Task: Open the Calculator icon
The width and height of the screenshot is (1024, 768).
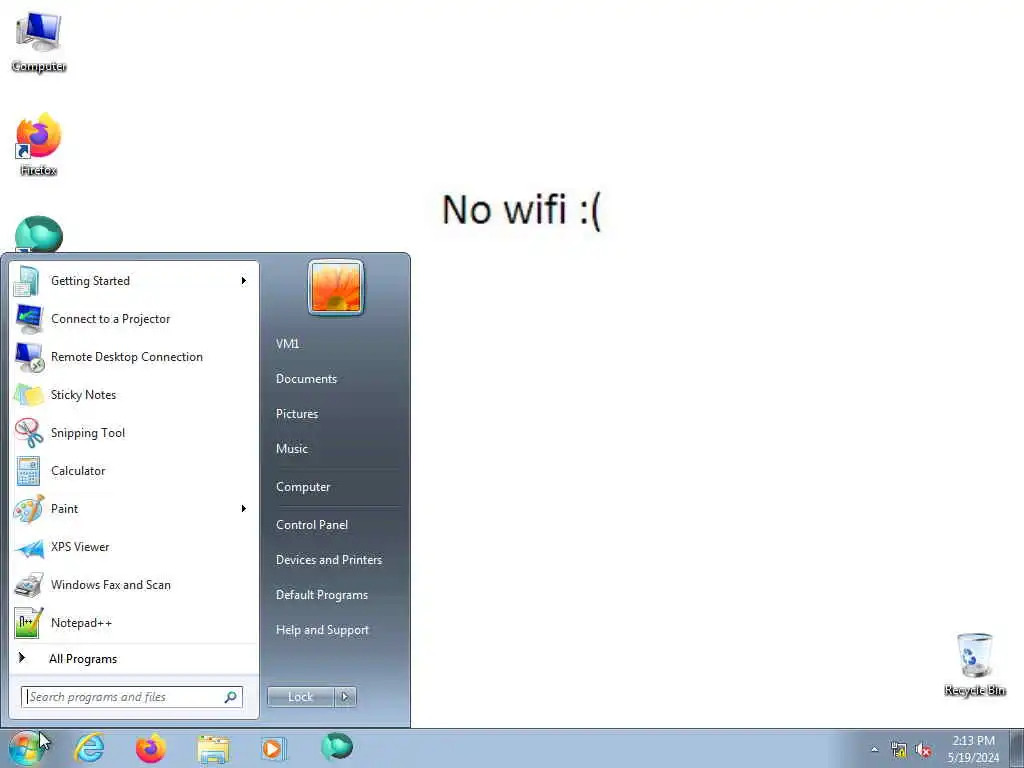Action: (x=28, y=471)
